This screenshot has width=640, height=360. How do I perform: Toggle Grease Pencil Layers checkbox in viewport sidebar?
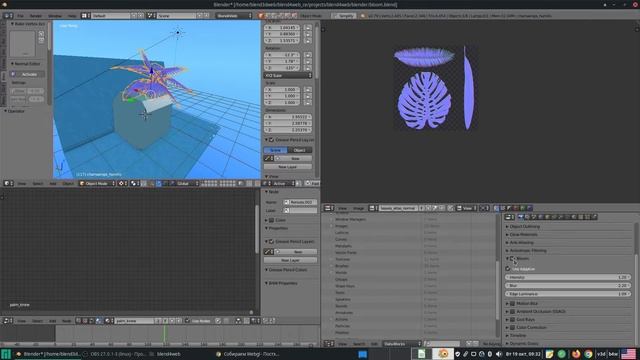[x=271, y=140]
